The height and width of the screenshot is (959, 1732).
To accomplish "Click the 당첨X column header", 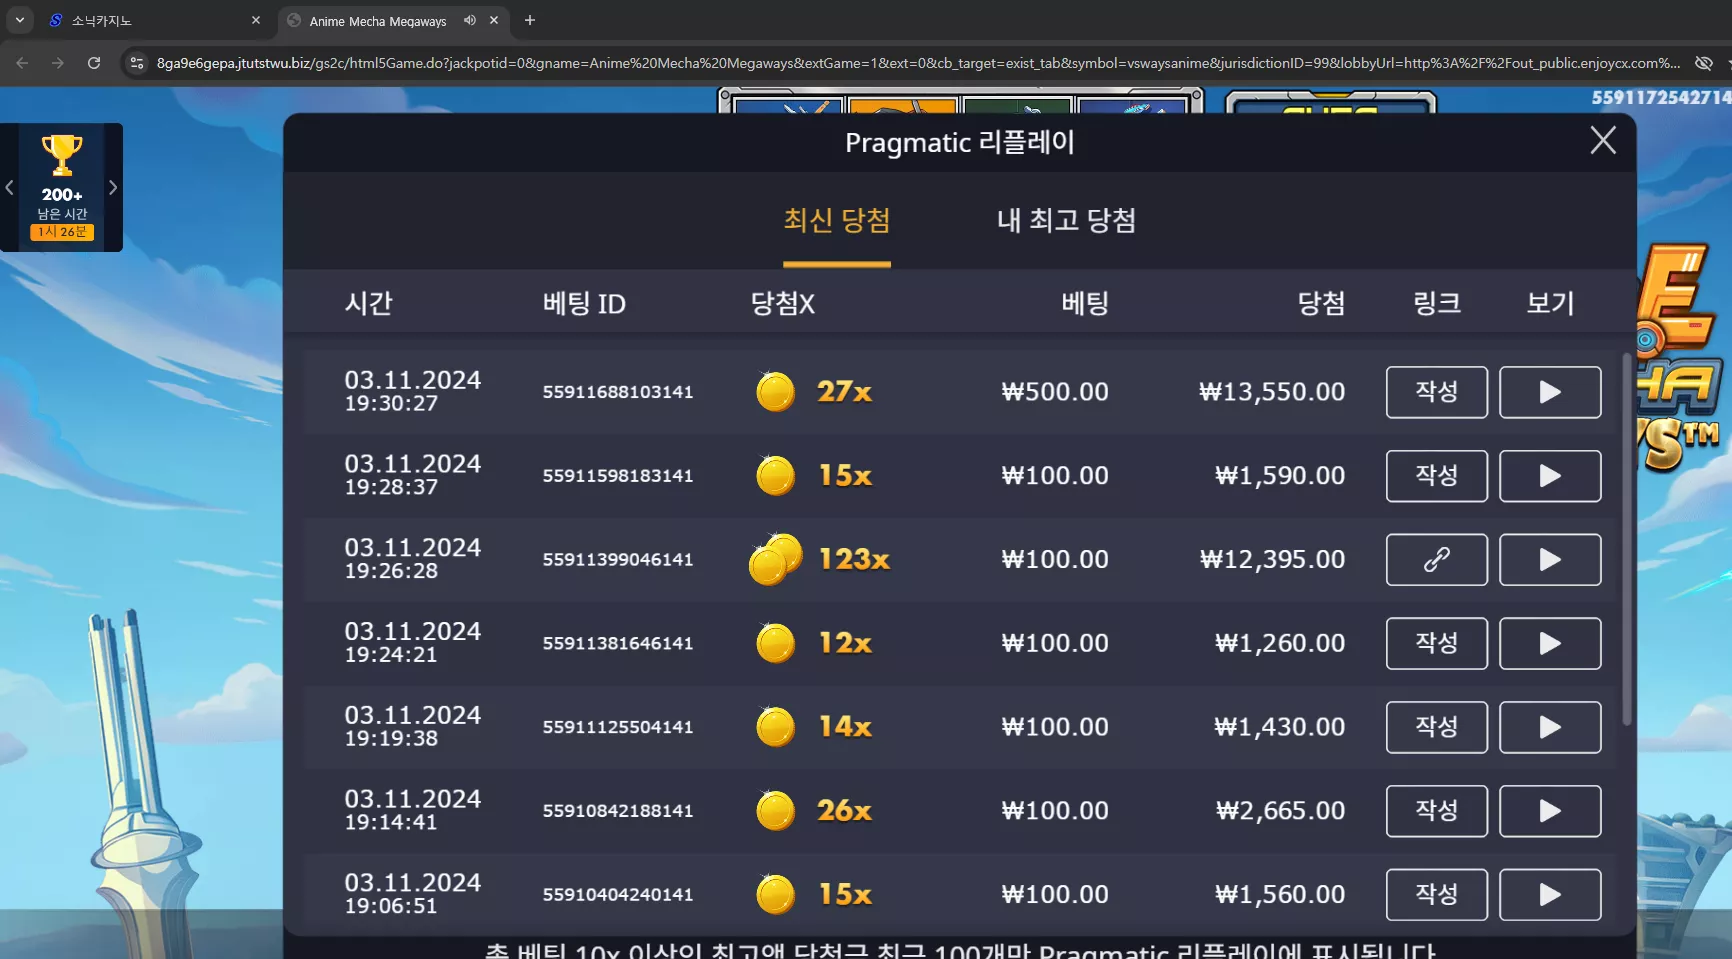I will (x=783, y=304).
